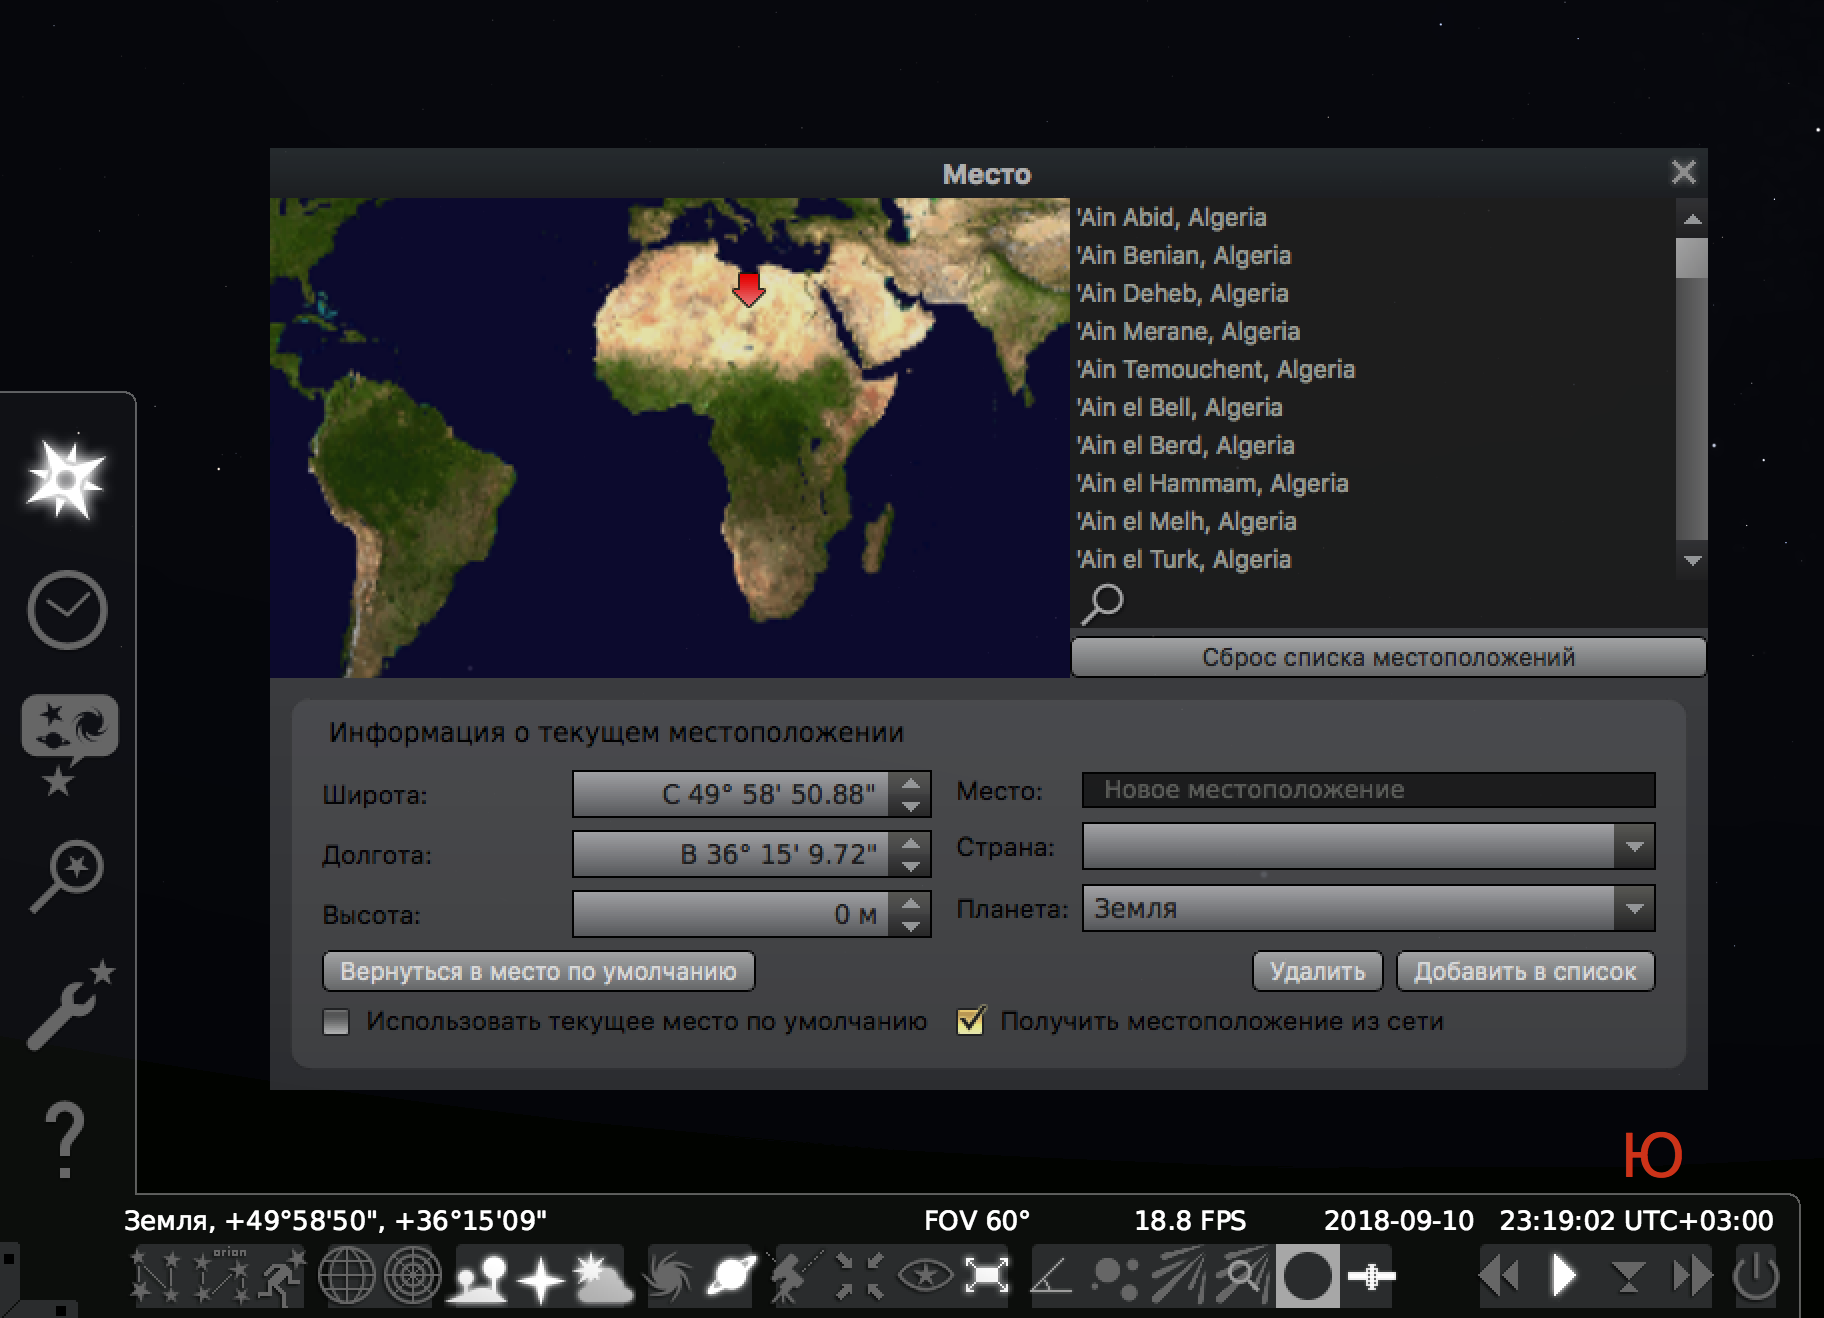Toggle the equatorial grid globe icon
This screenshot has width=1824, height=1318.
pos(346,1277)
